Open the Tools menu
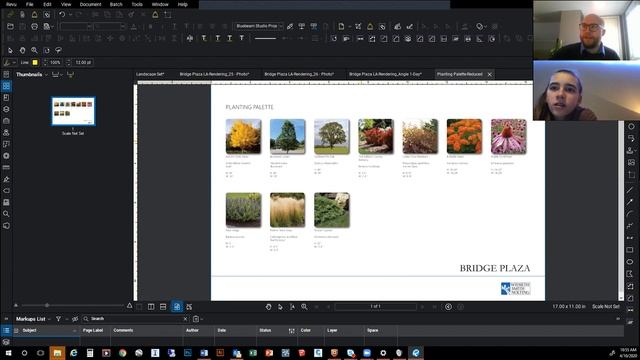Viewport: 640px width, 360px height. pyautogui.click(x=137, y=4)
